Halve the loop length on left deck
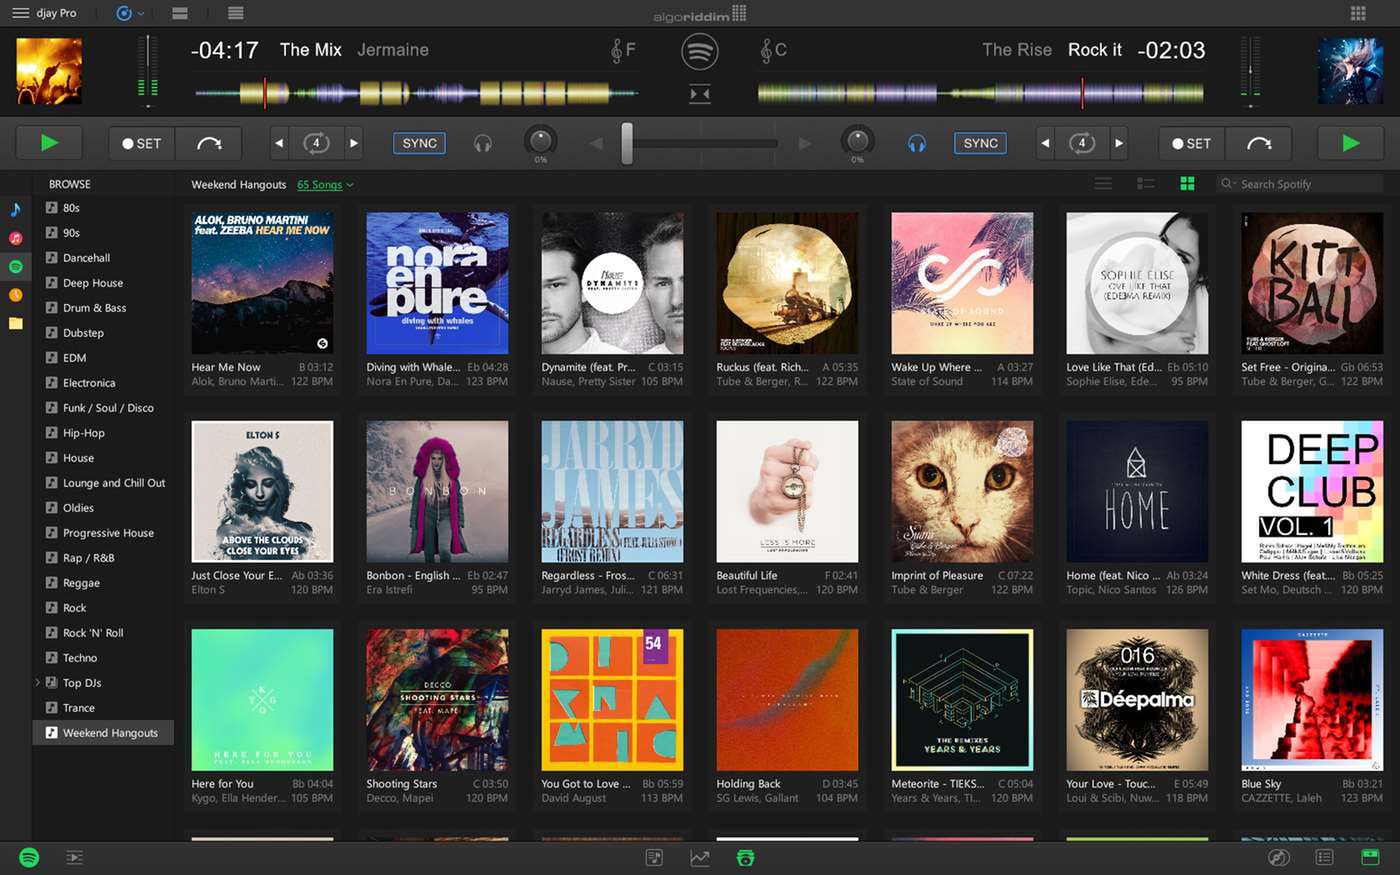1400x875 pixels. [x=279, y=143]
